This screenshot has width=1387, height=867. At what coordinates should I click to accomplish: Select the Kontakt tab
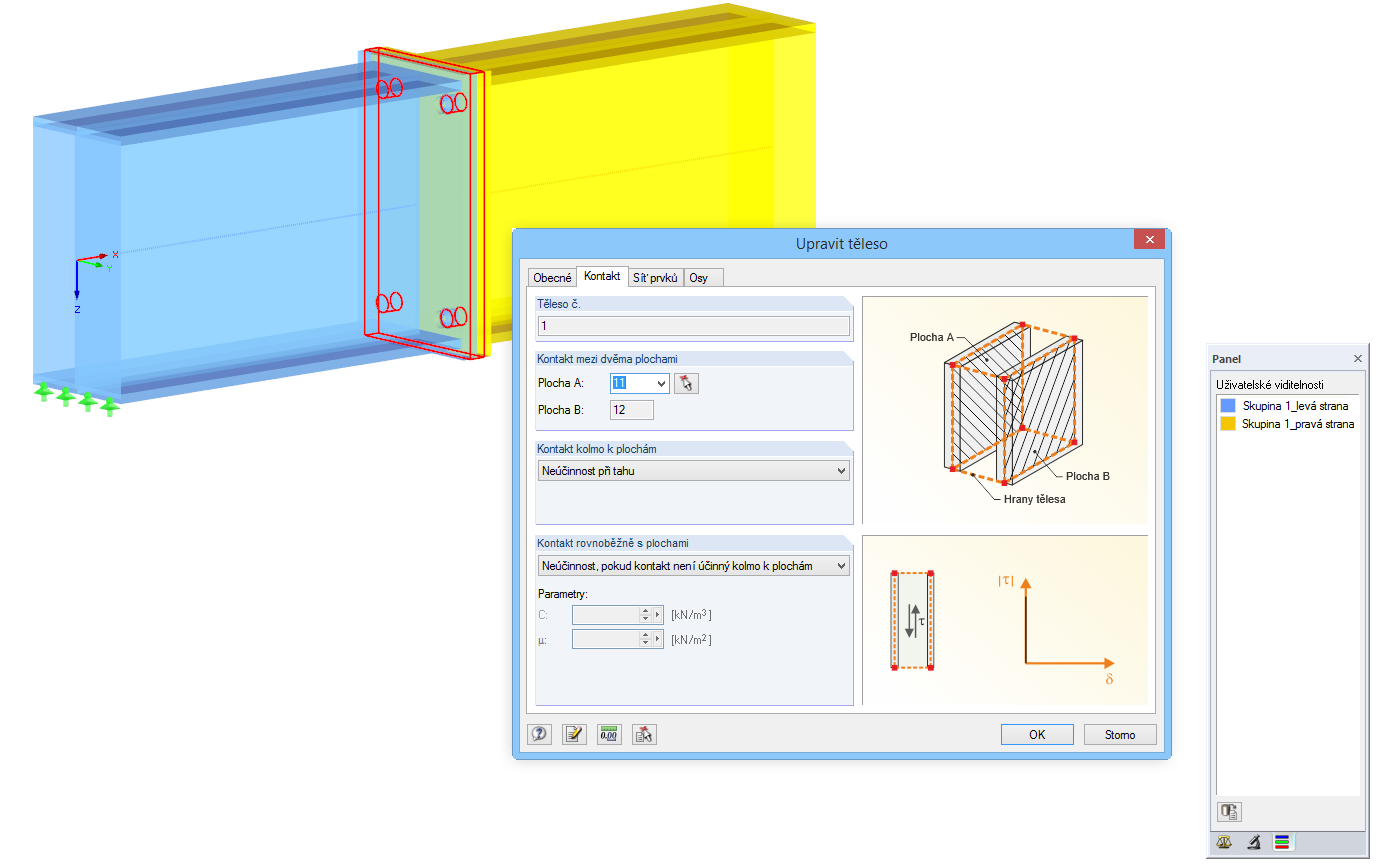tap(602, 276)
